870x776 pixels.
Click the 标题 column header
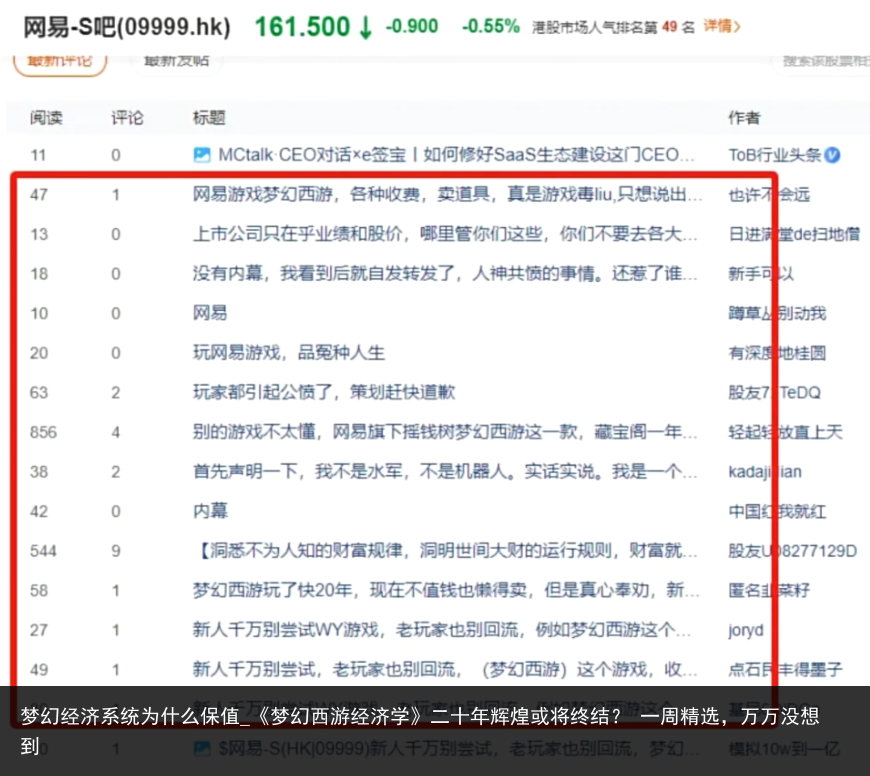click(x=209, y=118)
